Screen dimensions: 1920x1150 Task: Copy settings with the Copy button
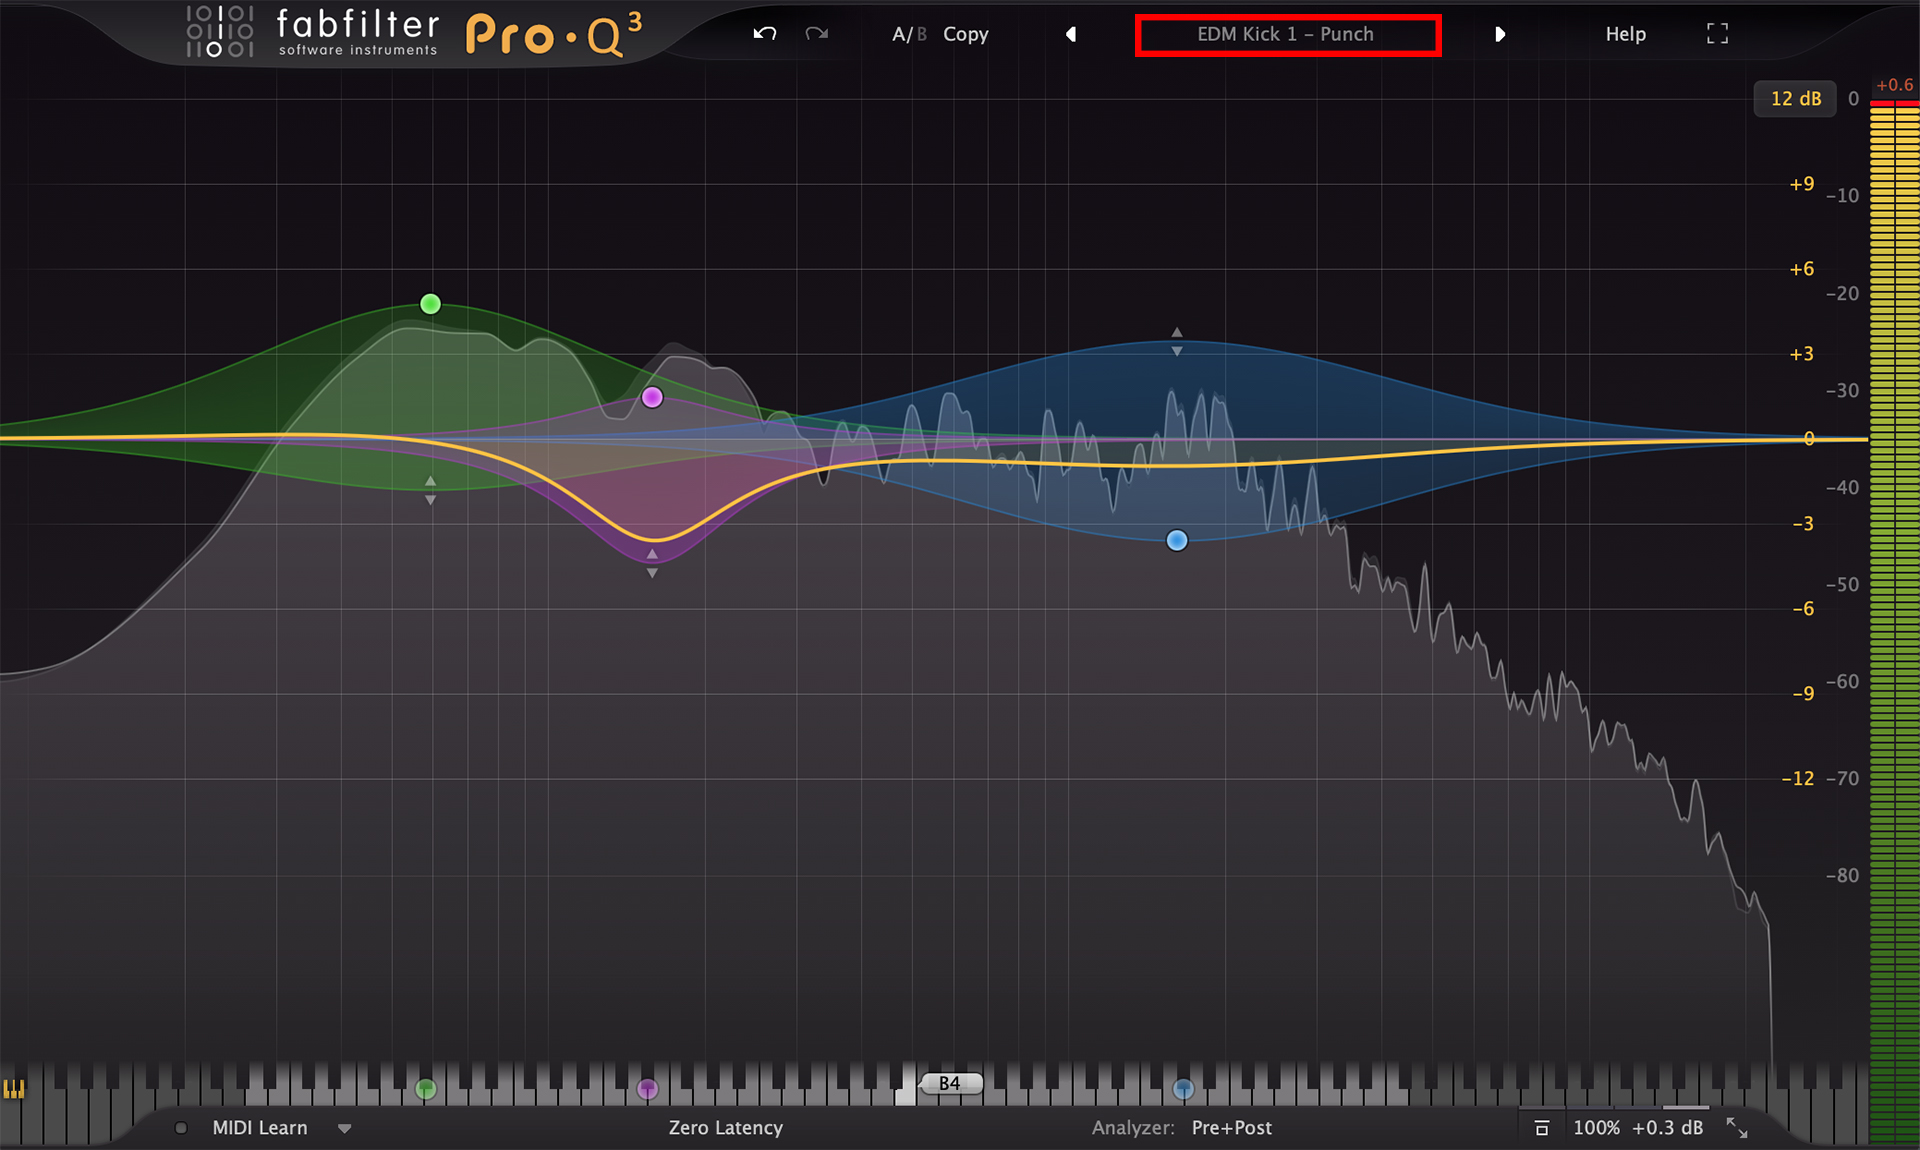pyautogui.click(x=965, y=34)
